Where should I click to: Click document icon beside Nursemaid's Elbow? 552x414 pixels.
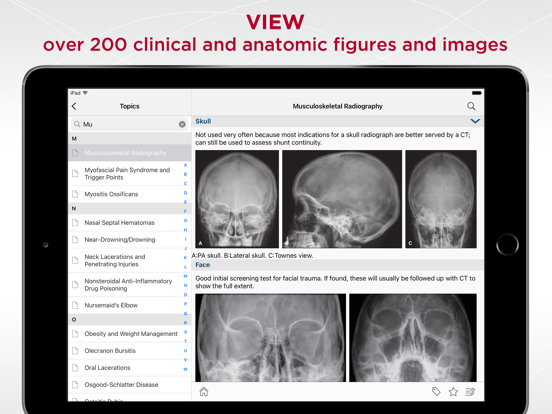75,305
